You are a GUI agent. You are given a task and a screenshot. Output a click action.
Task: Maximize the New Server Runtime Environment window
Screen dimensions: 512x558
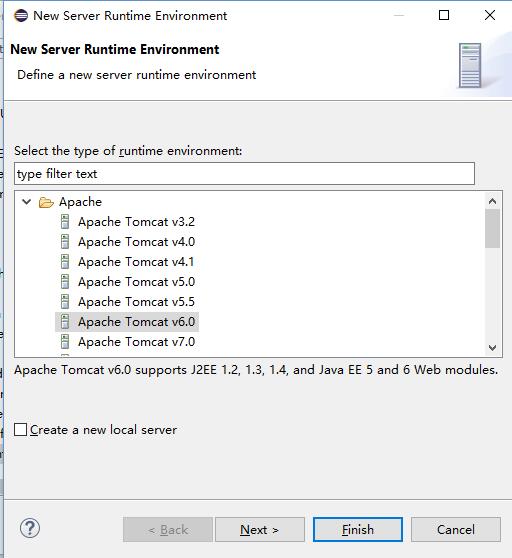[444, 15]
